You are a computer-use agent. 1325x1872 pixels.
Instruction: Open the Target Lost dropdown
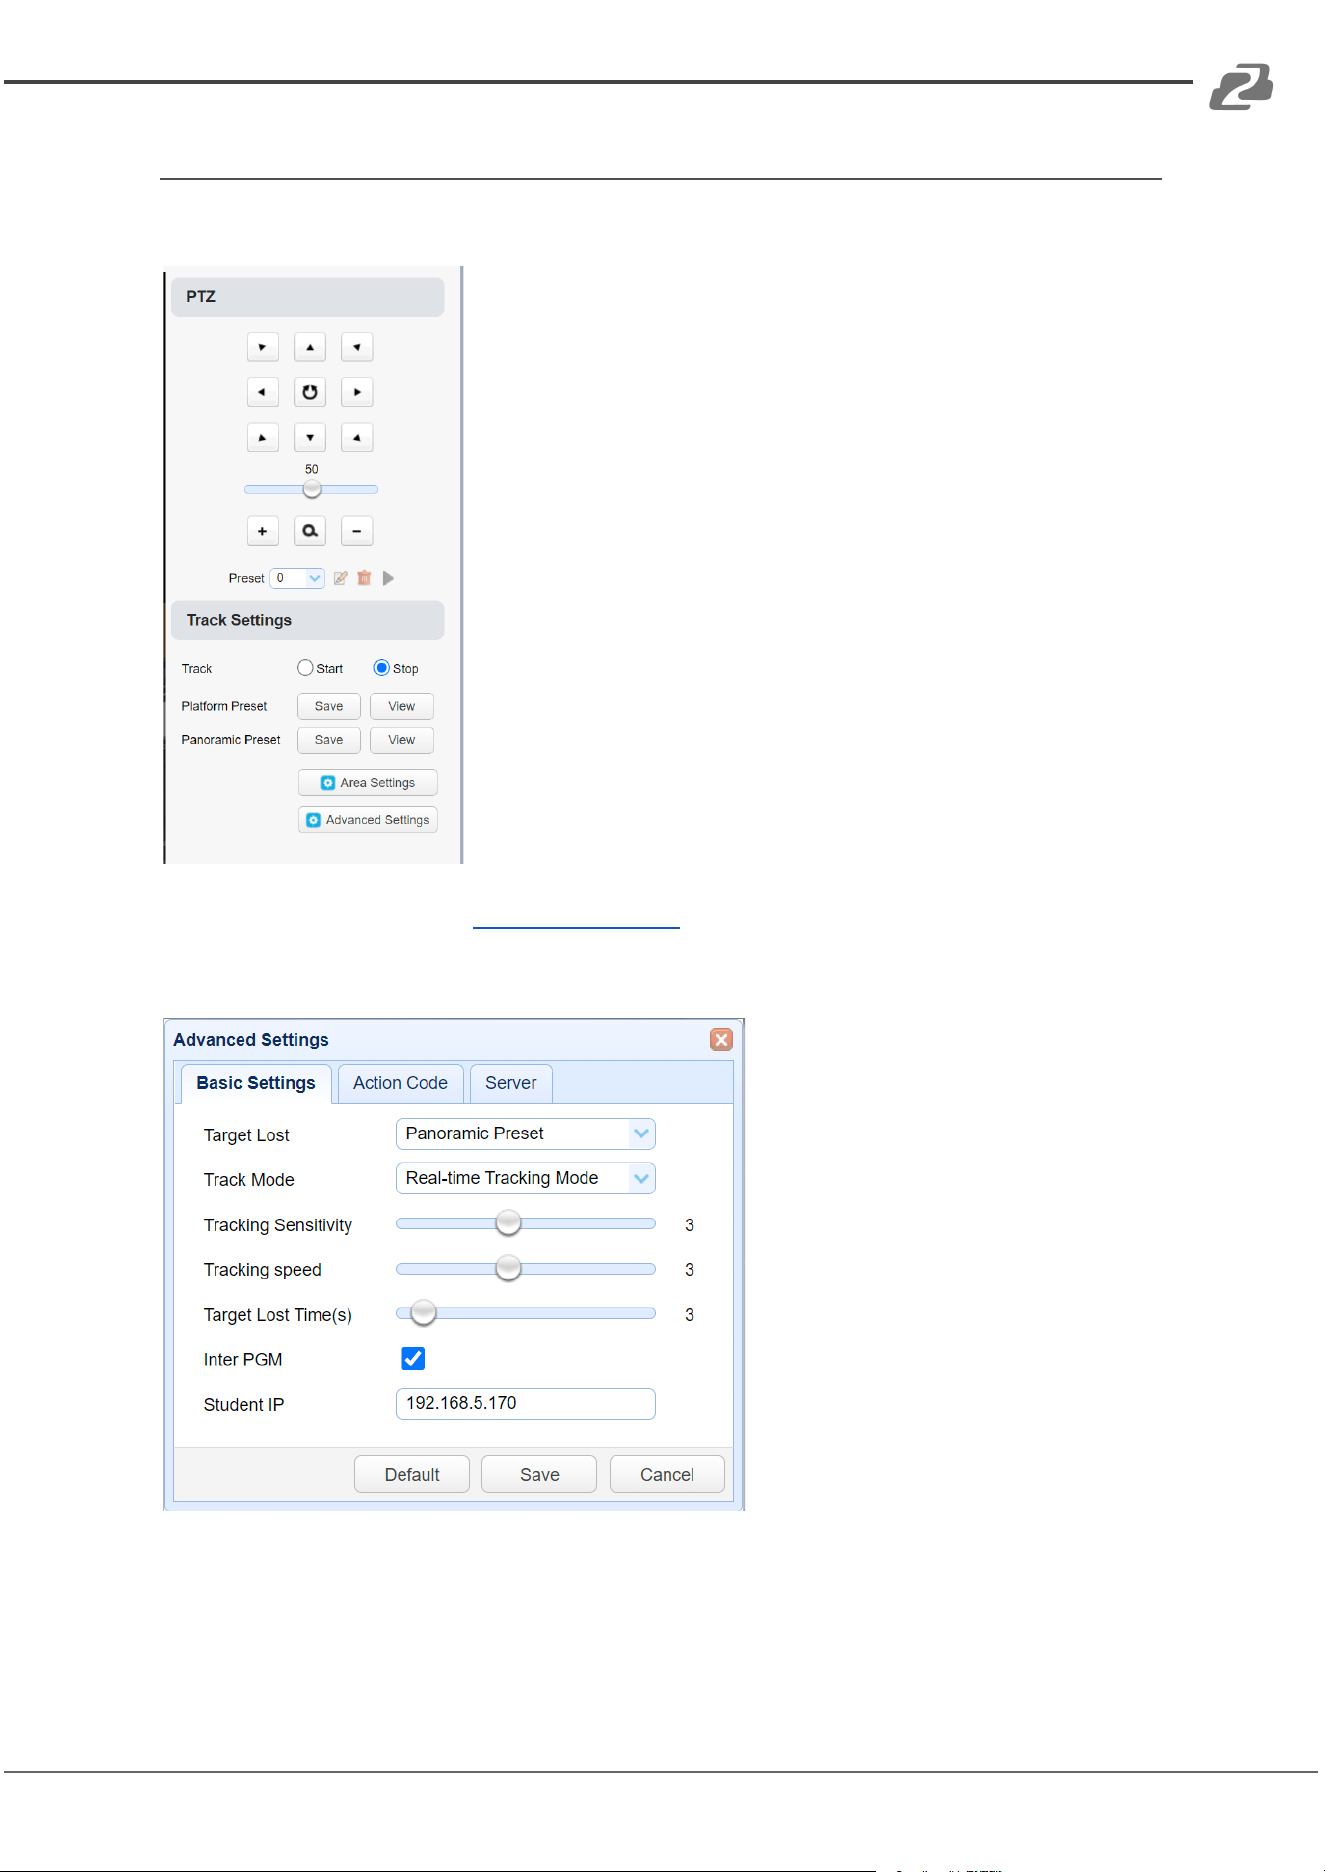click(x=526, y=1134)
